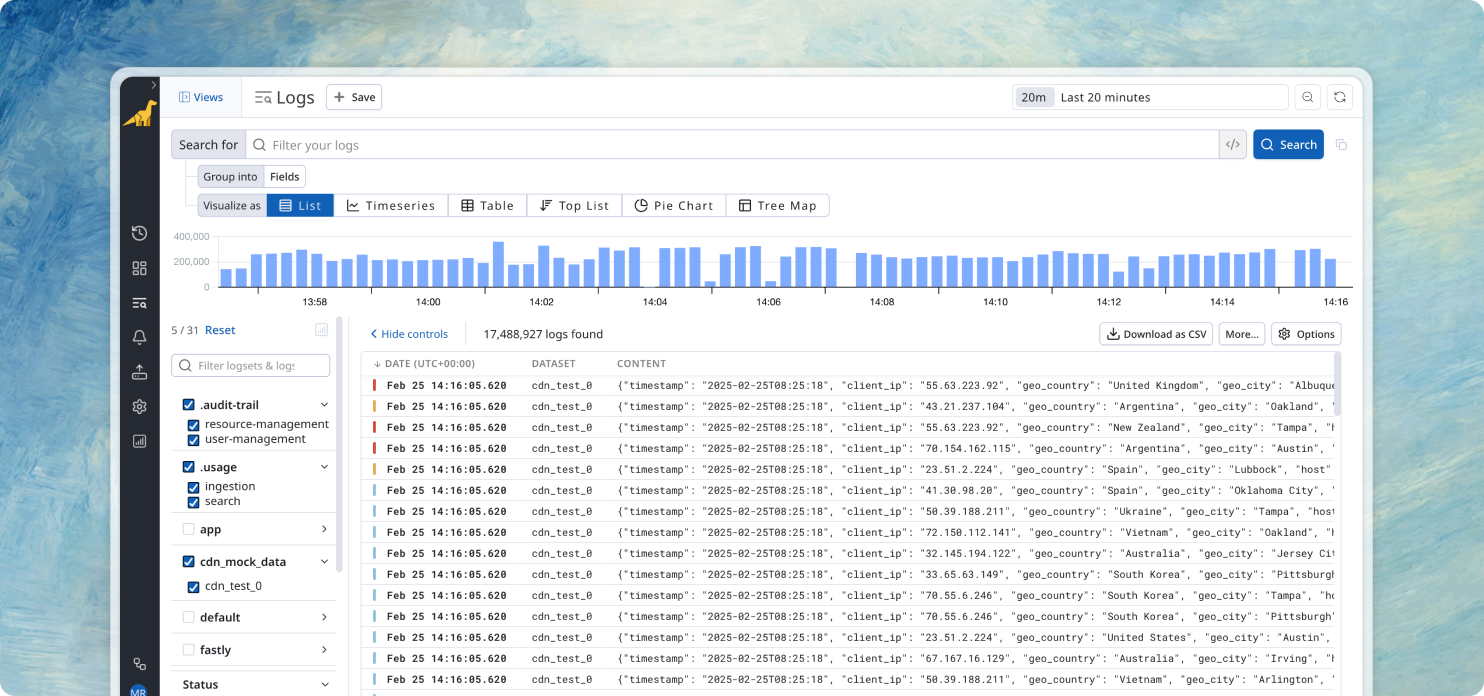Click the Logs search icon in sidebar
The width and height of the screenshot is (1484, 696).
tap(139, 303)
